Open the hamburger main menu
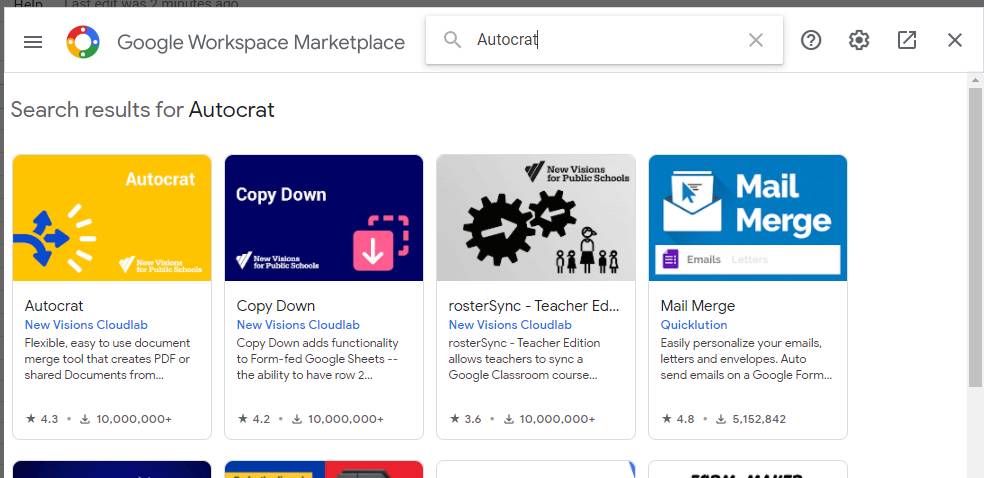The height and width of the screenshot is (478, 984). 33,42
